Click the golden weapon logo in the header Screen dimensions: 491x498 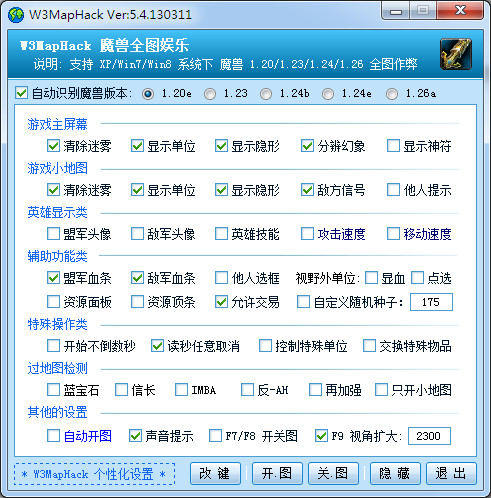(456, 54)
